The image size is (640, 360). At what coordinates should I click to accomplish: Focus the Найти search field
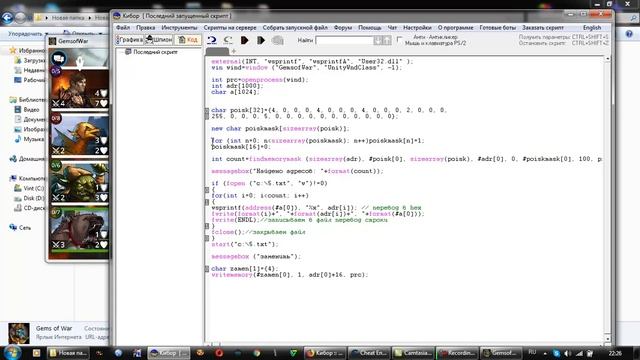coord(344,40)
